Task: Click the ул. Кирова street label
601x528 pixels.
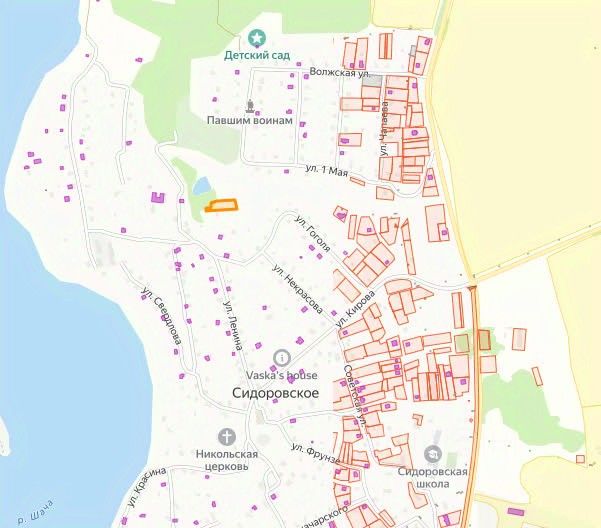Action: click(355, 309)
